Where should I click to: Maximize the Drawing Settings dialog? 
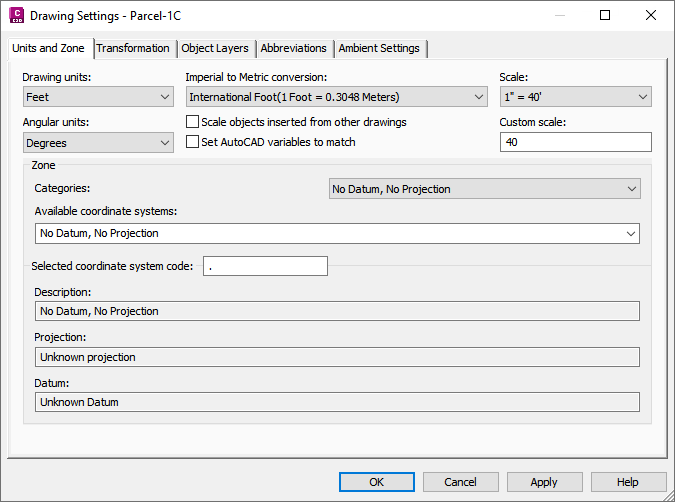point(605,16)
